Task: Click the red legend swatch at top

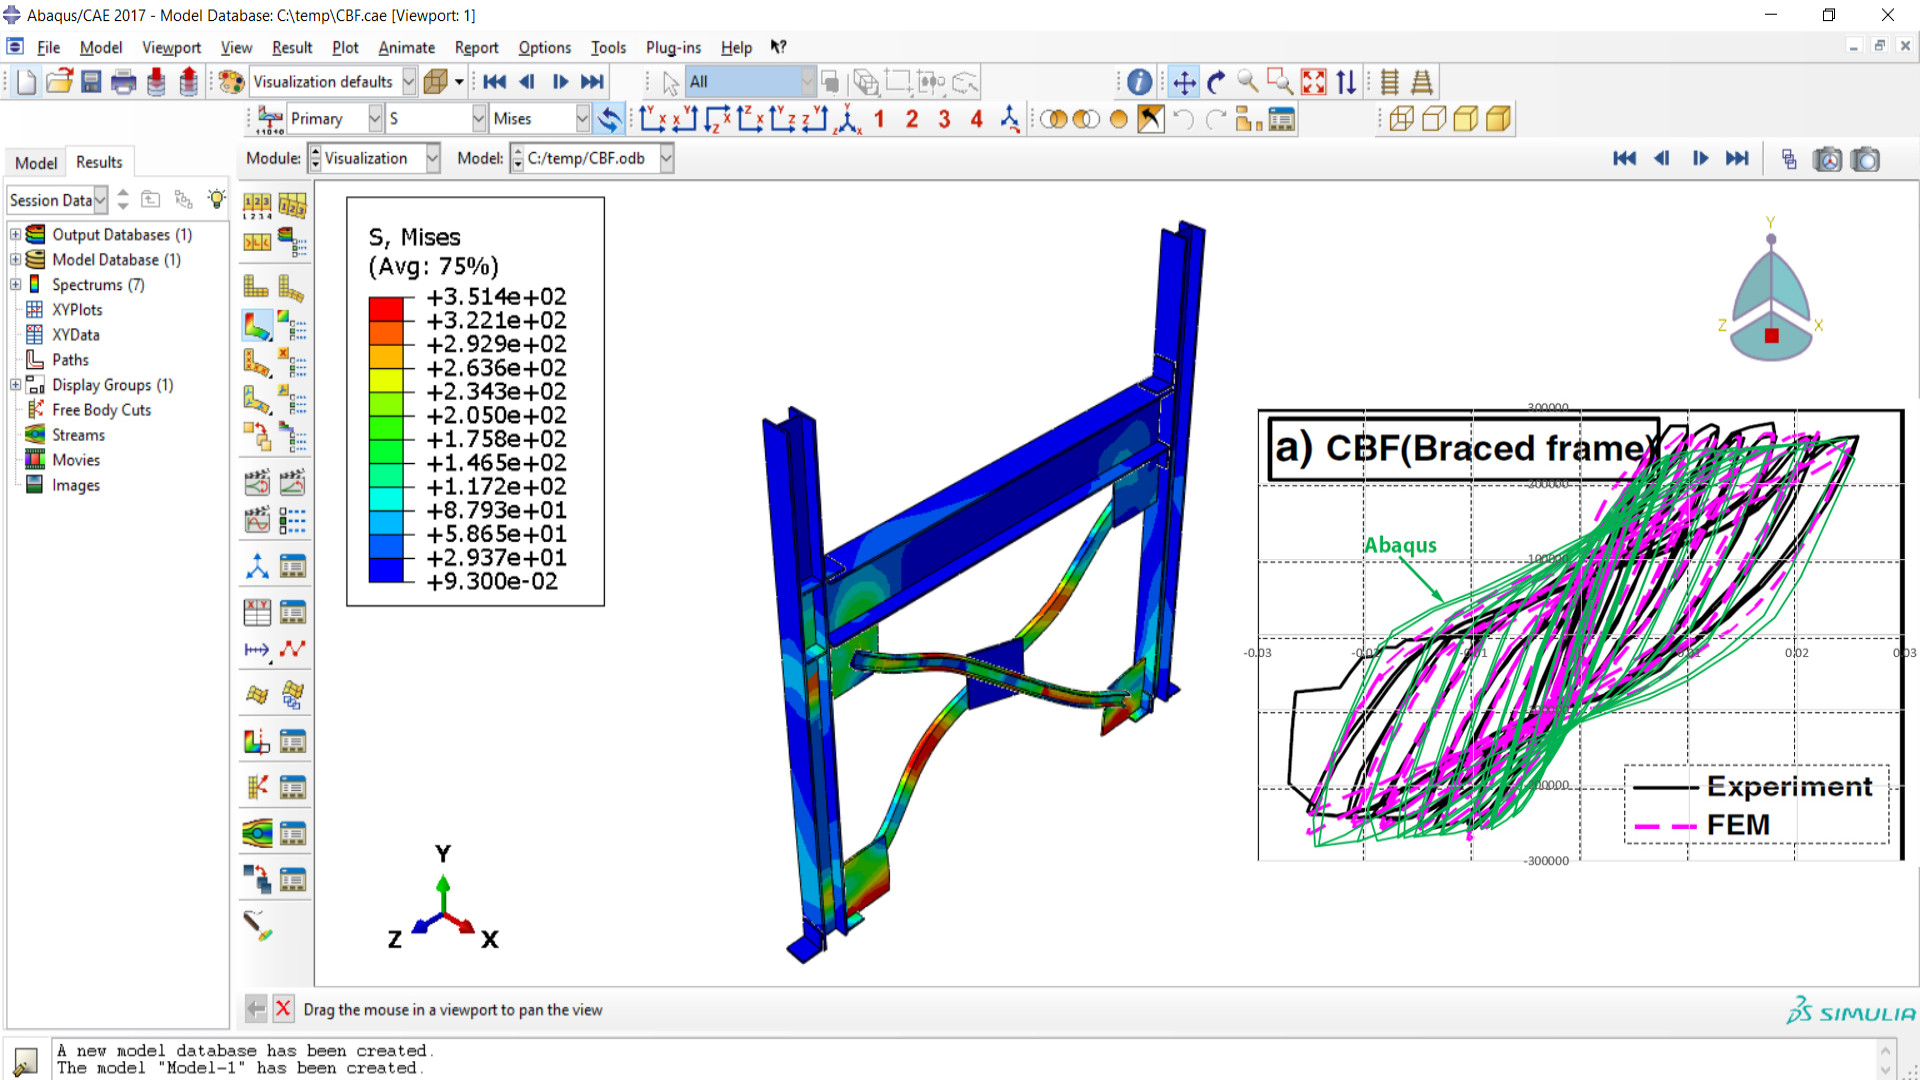Action: click(x=386, y=308)
